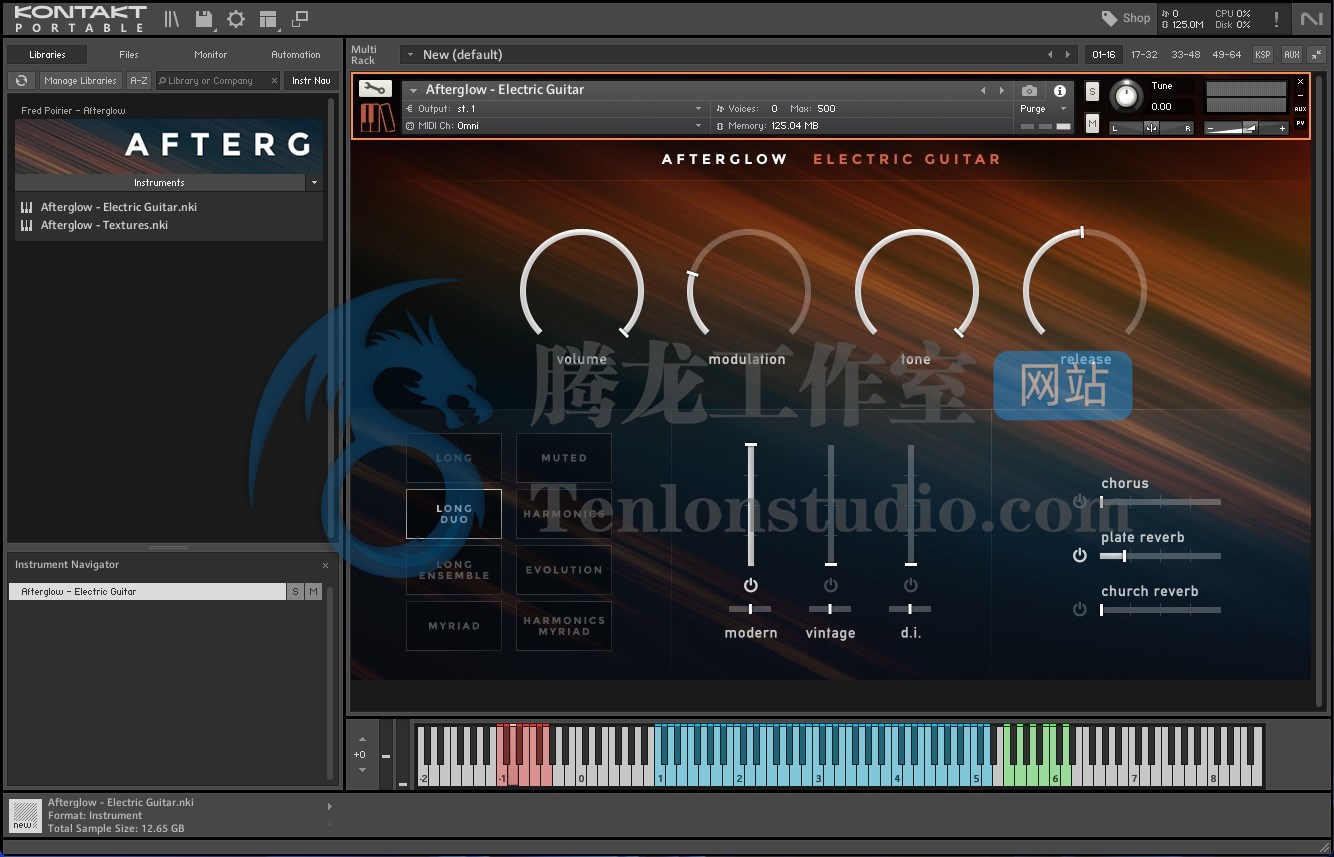This screenshot has width=1334, height=857.
Task: Mute the Afterglow instrument in rack header
Action: [x=1092, y=124]
